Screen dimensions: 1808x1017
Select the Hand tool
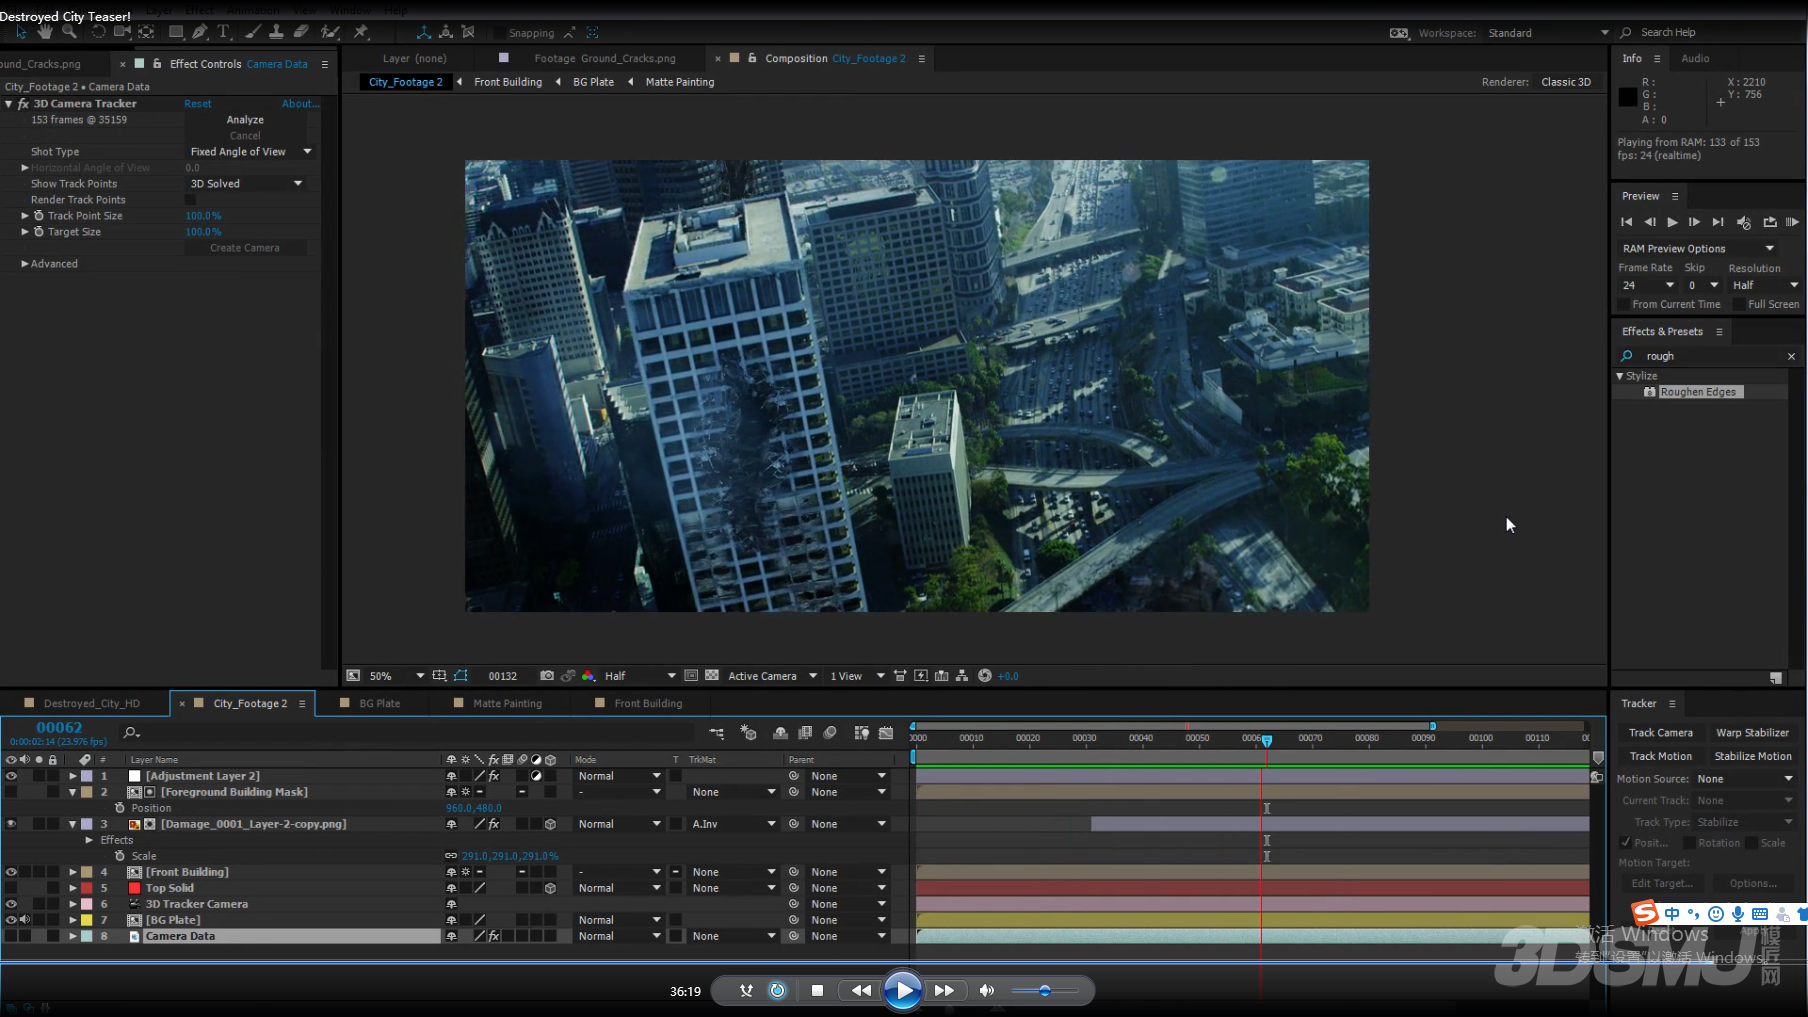[45, 32]
